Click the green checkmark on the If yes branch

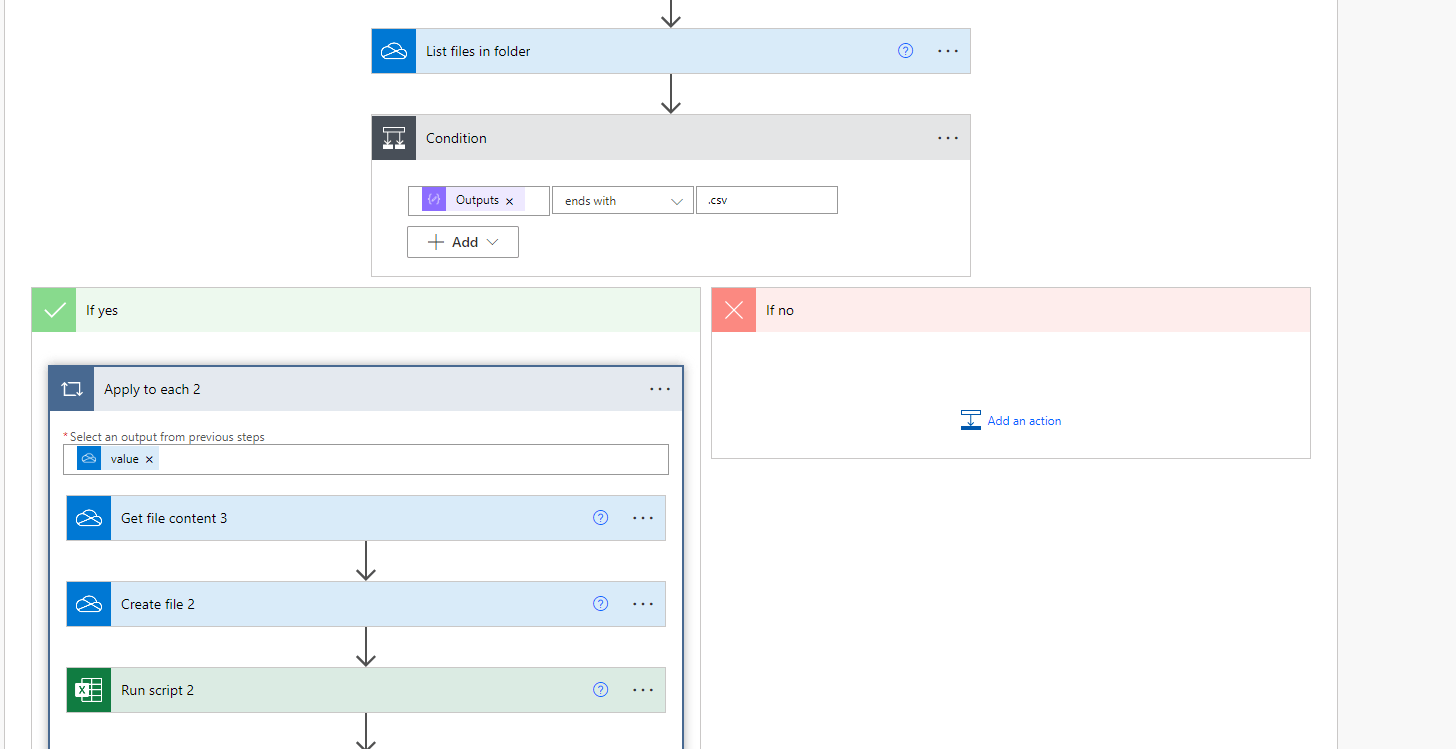[x=53, y=309]
